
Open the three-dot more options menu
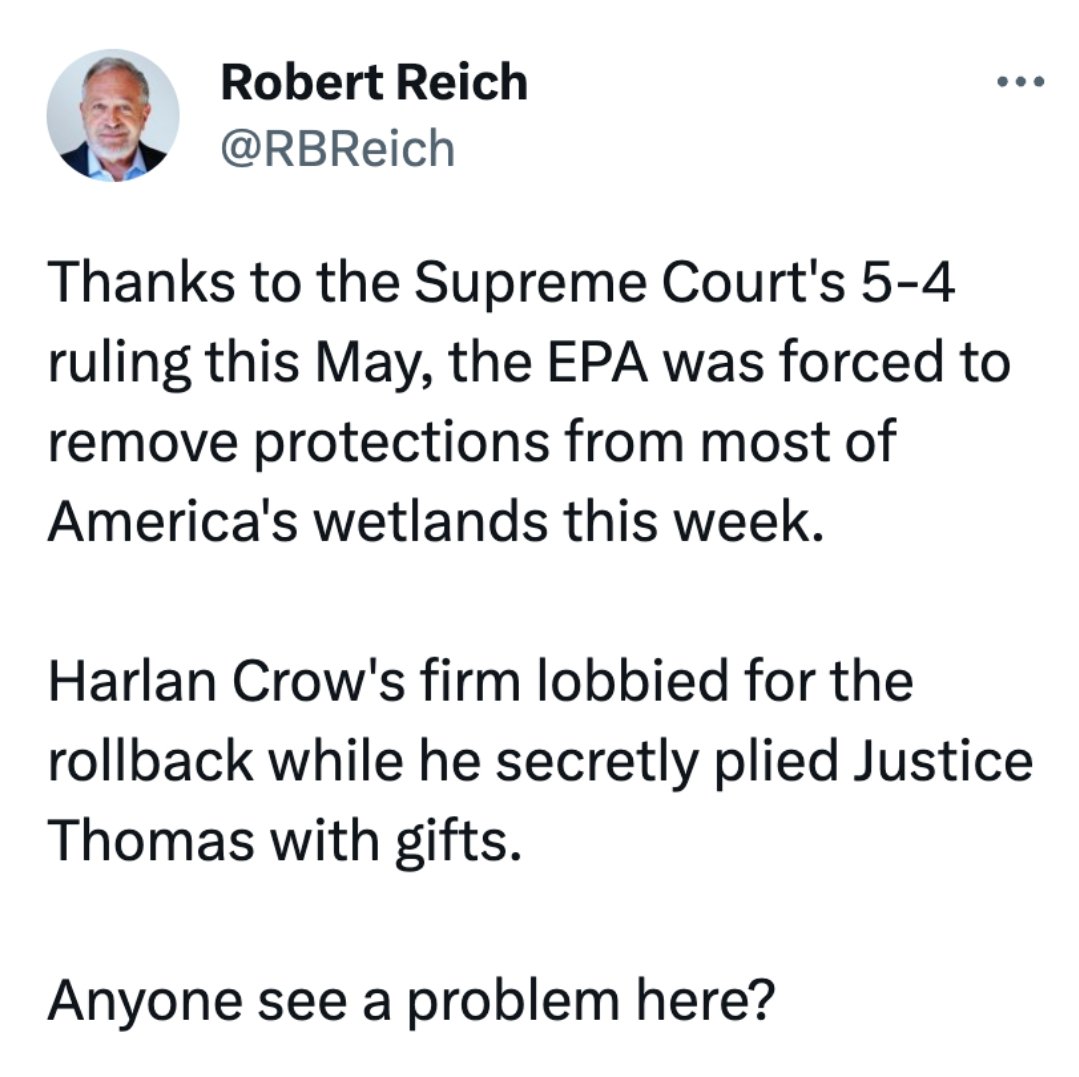[x=1021, y=82]
